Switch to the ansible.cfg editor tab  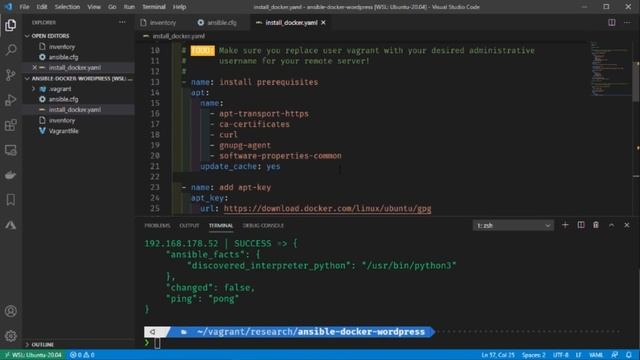point(222,22)
